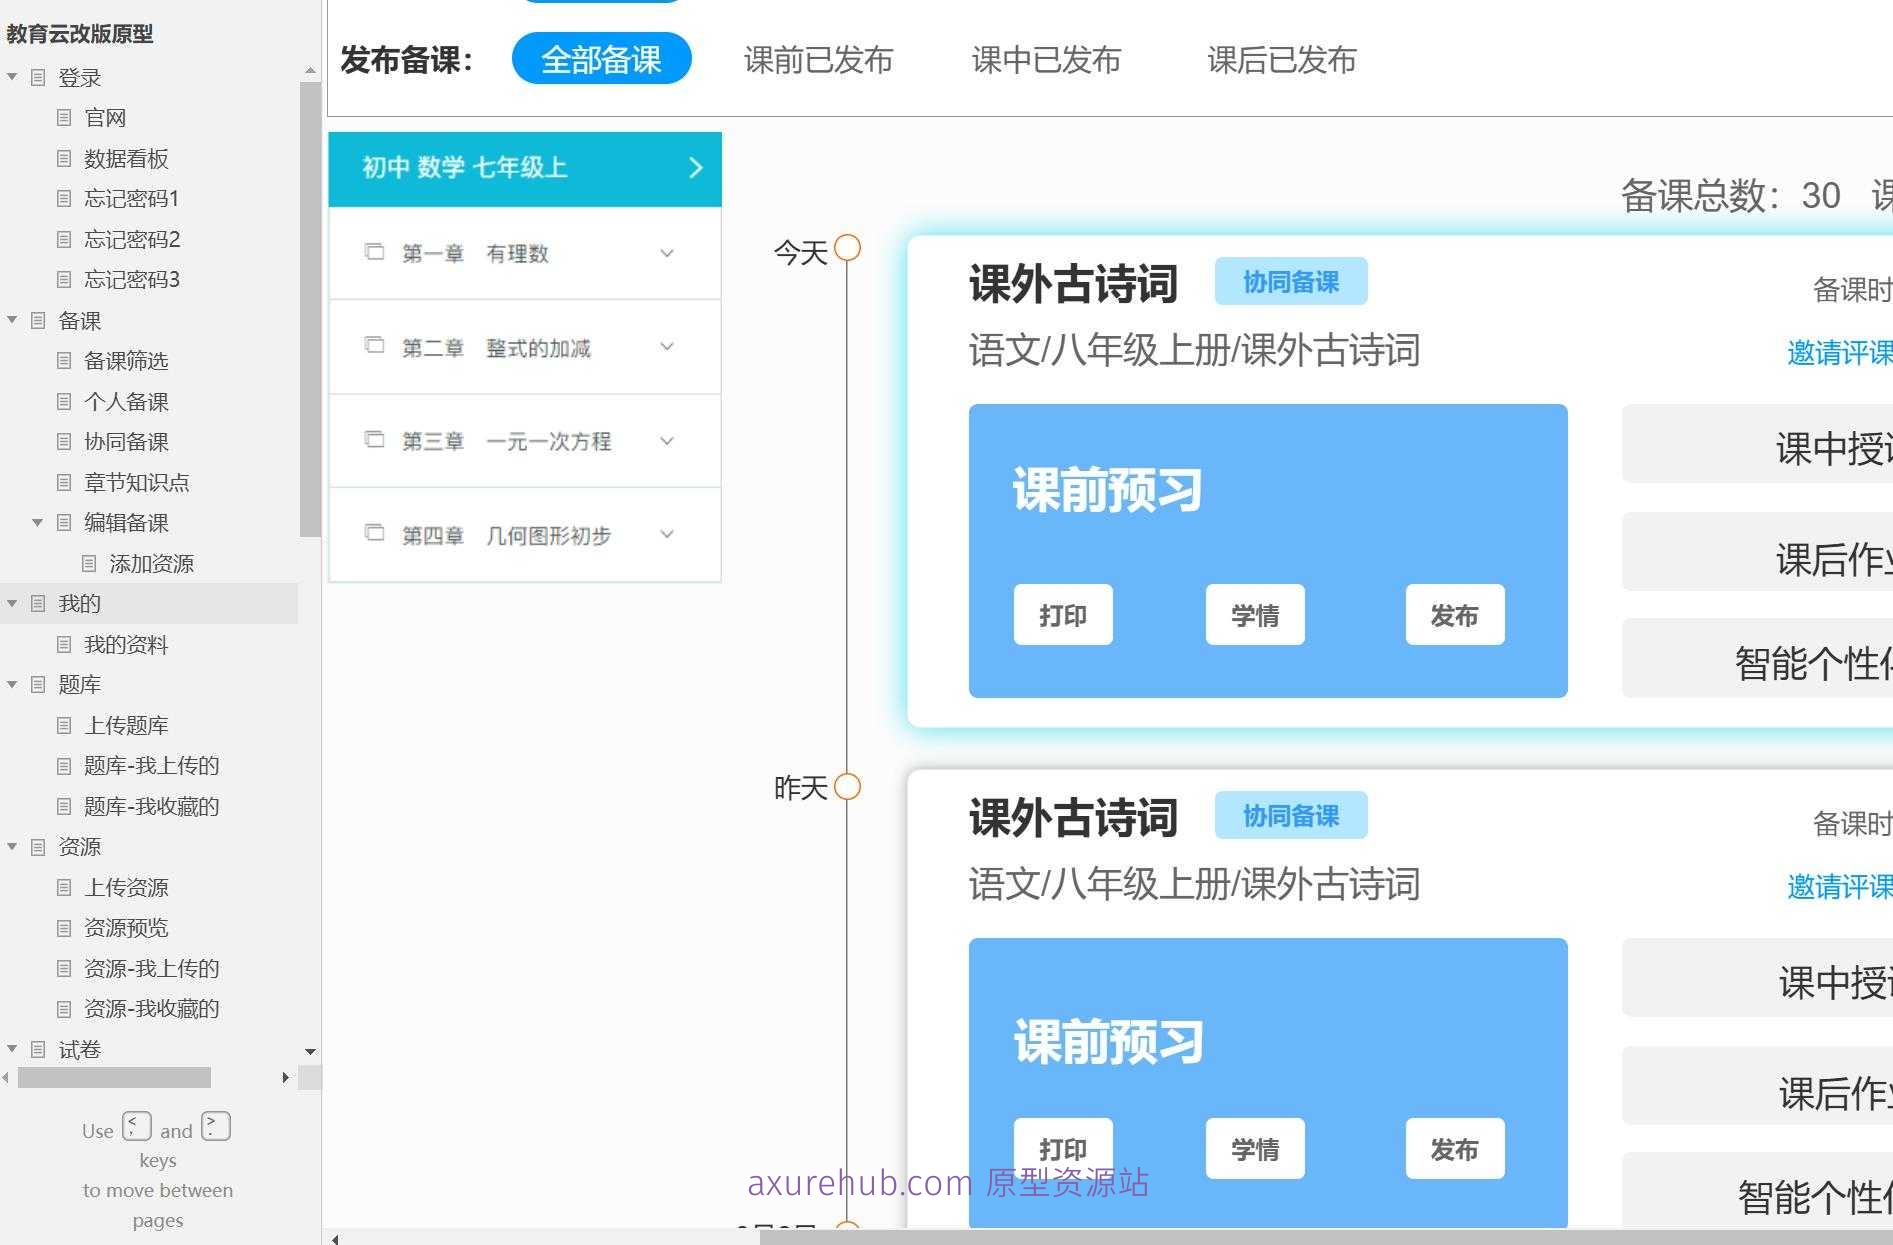The width and height of the screenshot is (1893, 1245).
Task: Click the sidebar vertical scrollbar thumb
Action: pyautogui.click(x=310, y=310)
